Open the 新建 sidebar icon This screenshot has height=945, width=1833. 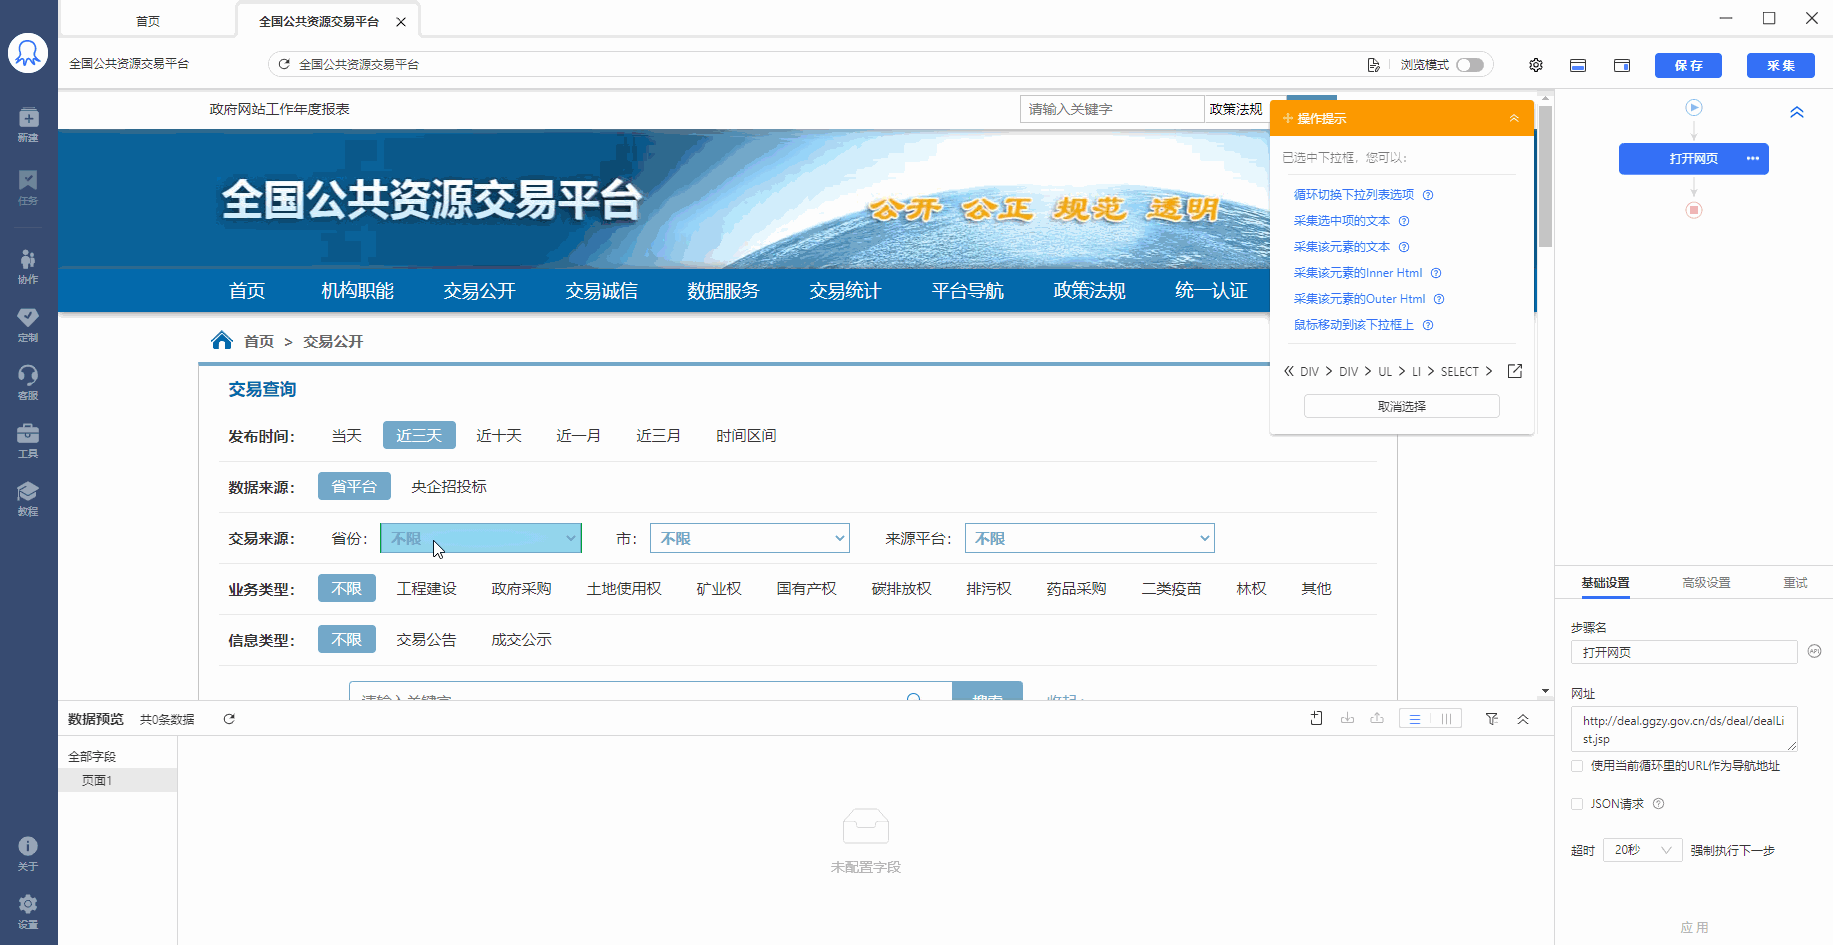coord(28,124)
